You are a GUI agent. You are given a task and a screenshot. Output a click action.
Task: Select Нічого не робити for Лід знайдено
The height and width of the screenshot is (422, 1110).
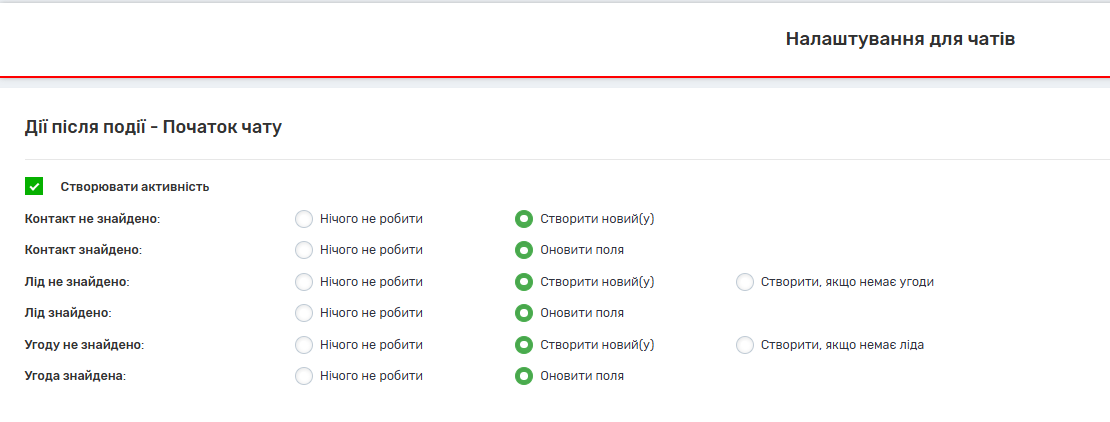[304, 313]
